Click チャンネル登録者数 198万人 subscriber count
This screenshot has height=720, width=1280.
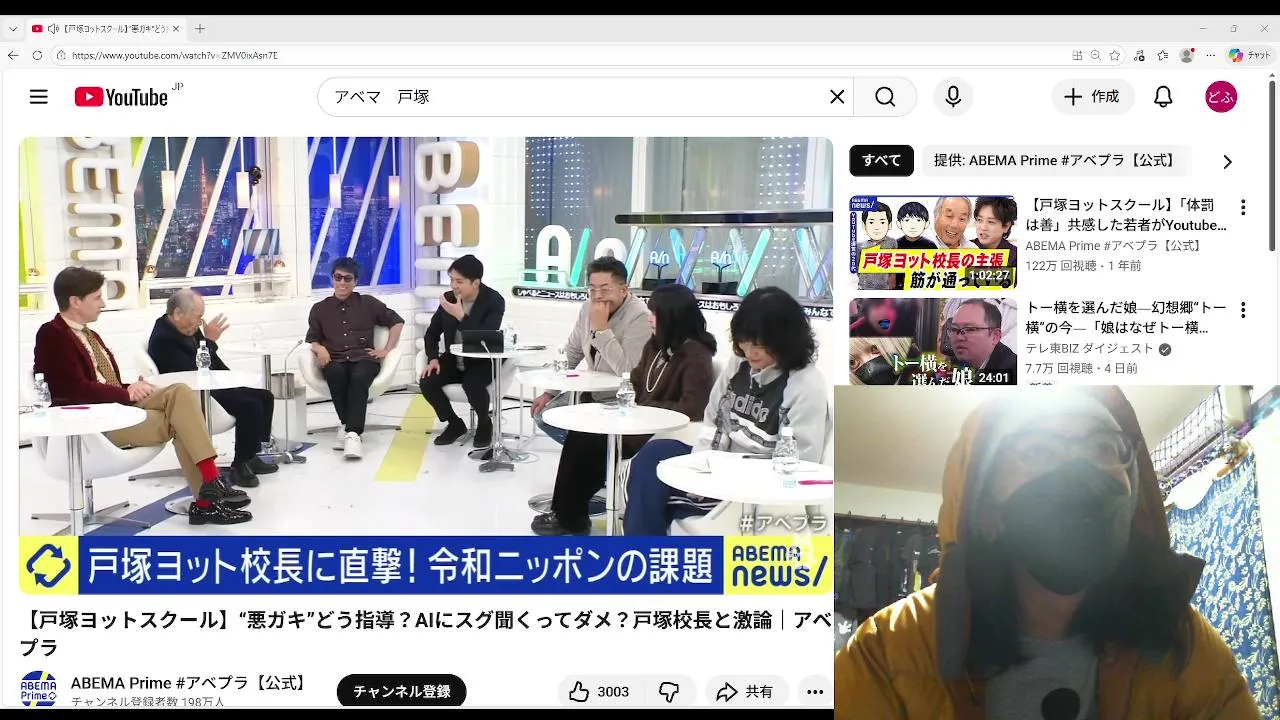[x=148, y=702]
